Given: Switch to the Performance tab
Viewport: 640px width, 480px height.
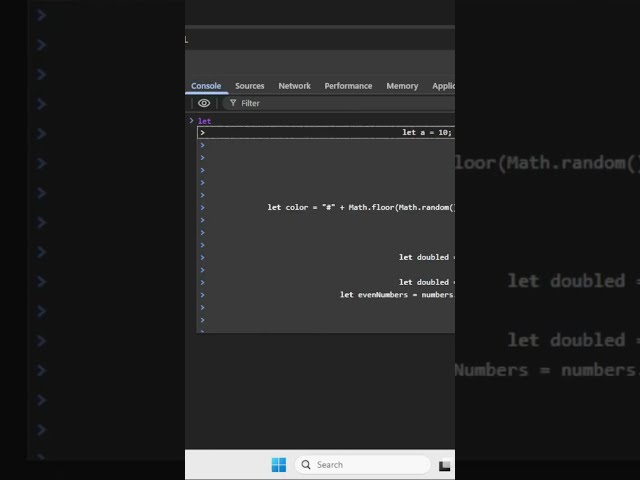Looking at the screenshot, I should coord(348,86).
